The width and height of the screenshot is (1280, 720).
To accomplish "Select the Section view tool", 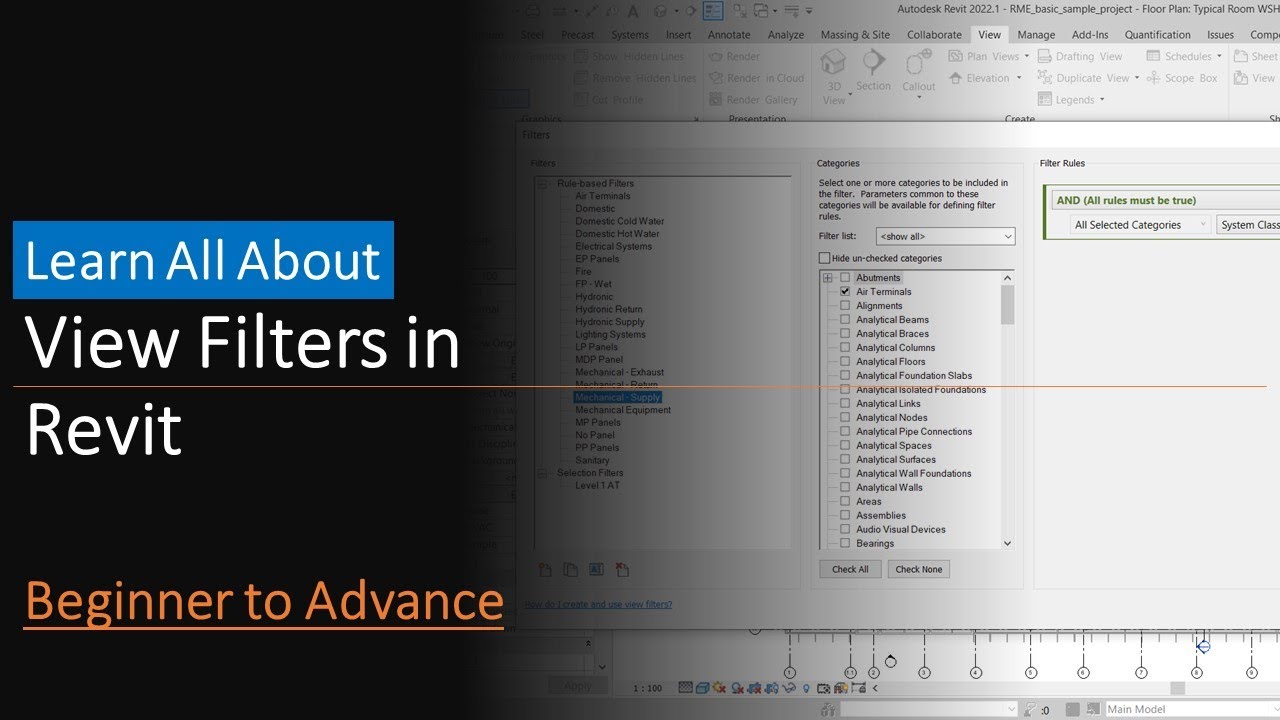I will pyautogui.click(x=873, y=71).
